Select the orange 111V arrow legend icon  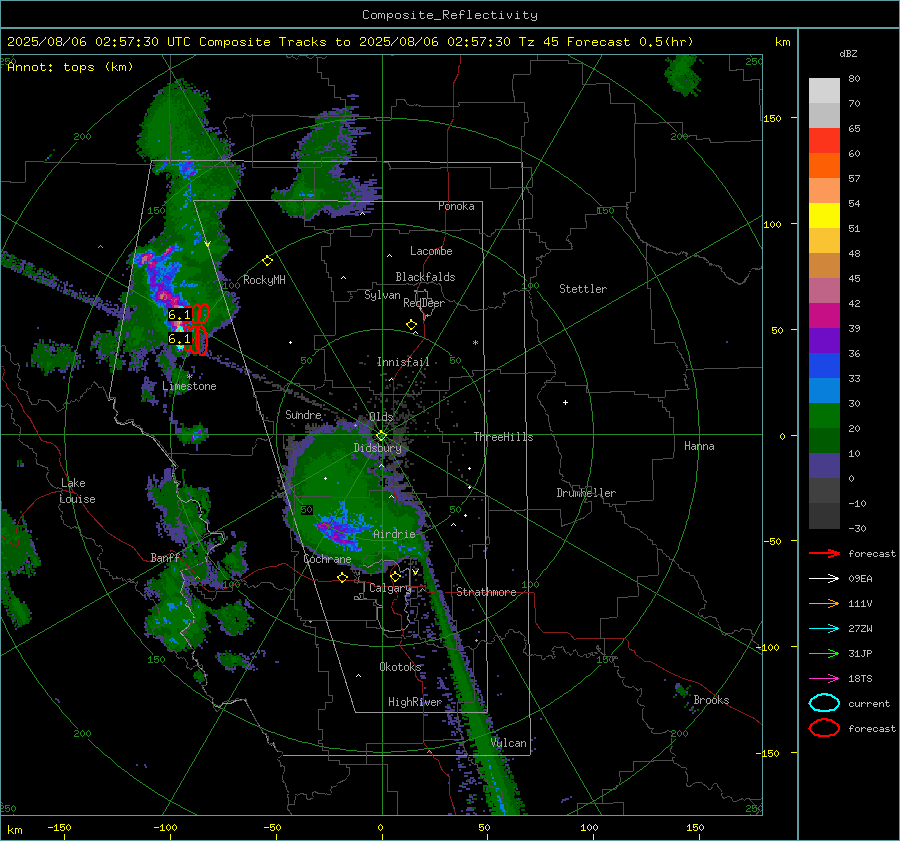coord(824,603)
